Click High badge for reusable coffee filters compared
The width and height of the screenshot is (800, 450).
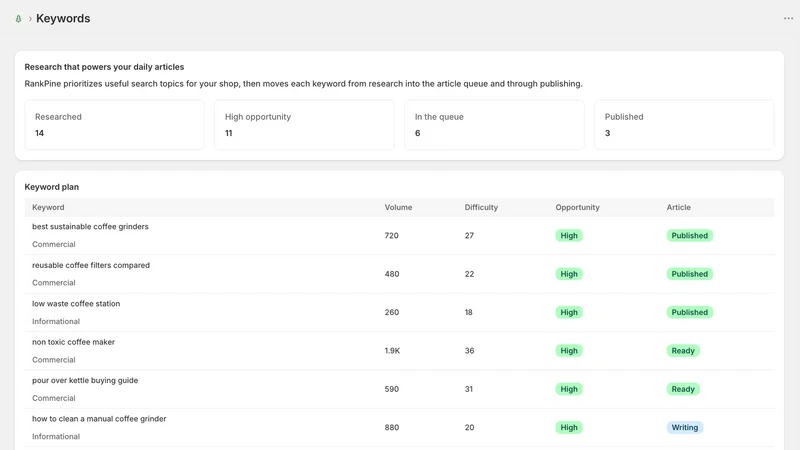[x=569, y=274]
